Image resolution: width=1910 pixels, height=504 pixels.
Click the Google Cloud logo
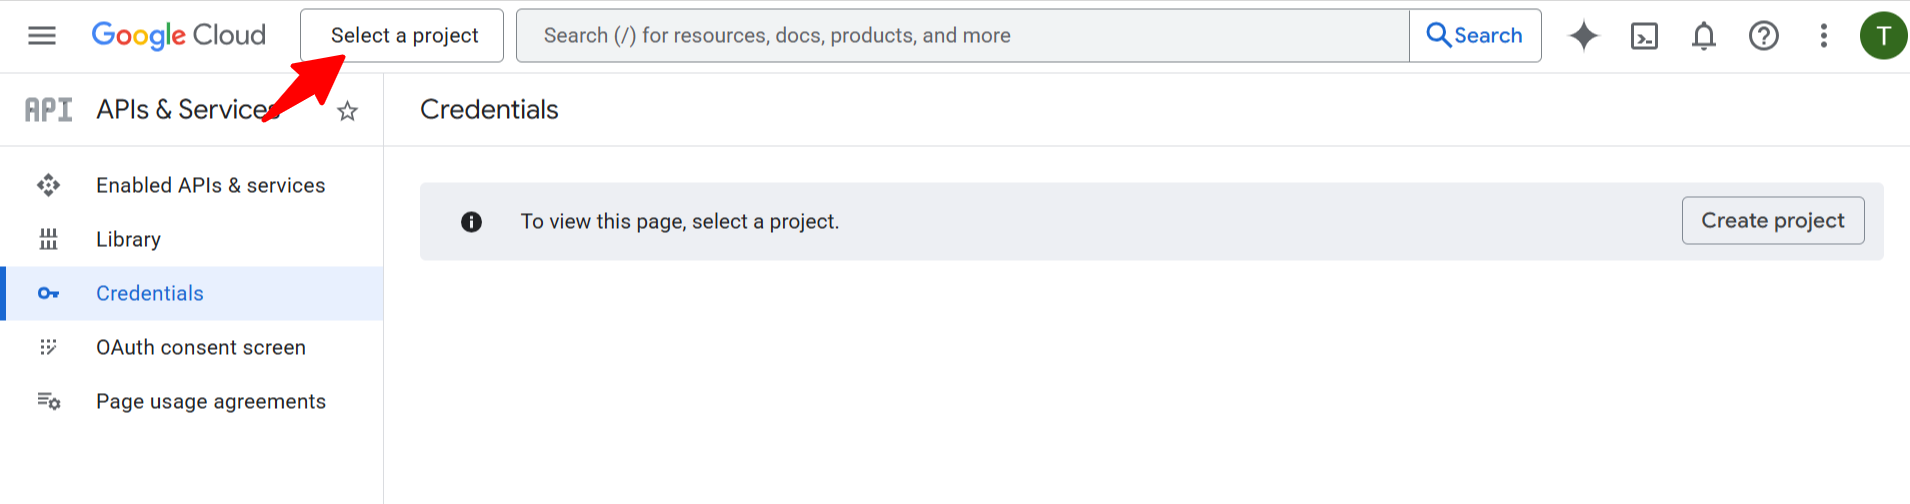[179, 36]
